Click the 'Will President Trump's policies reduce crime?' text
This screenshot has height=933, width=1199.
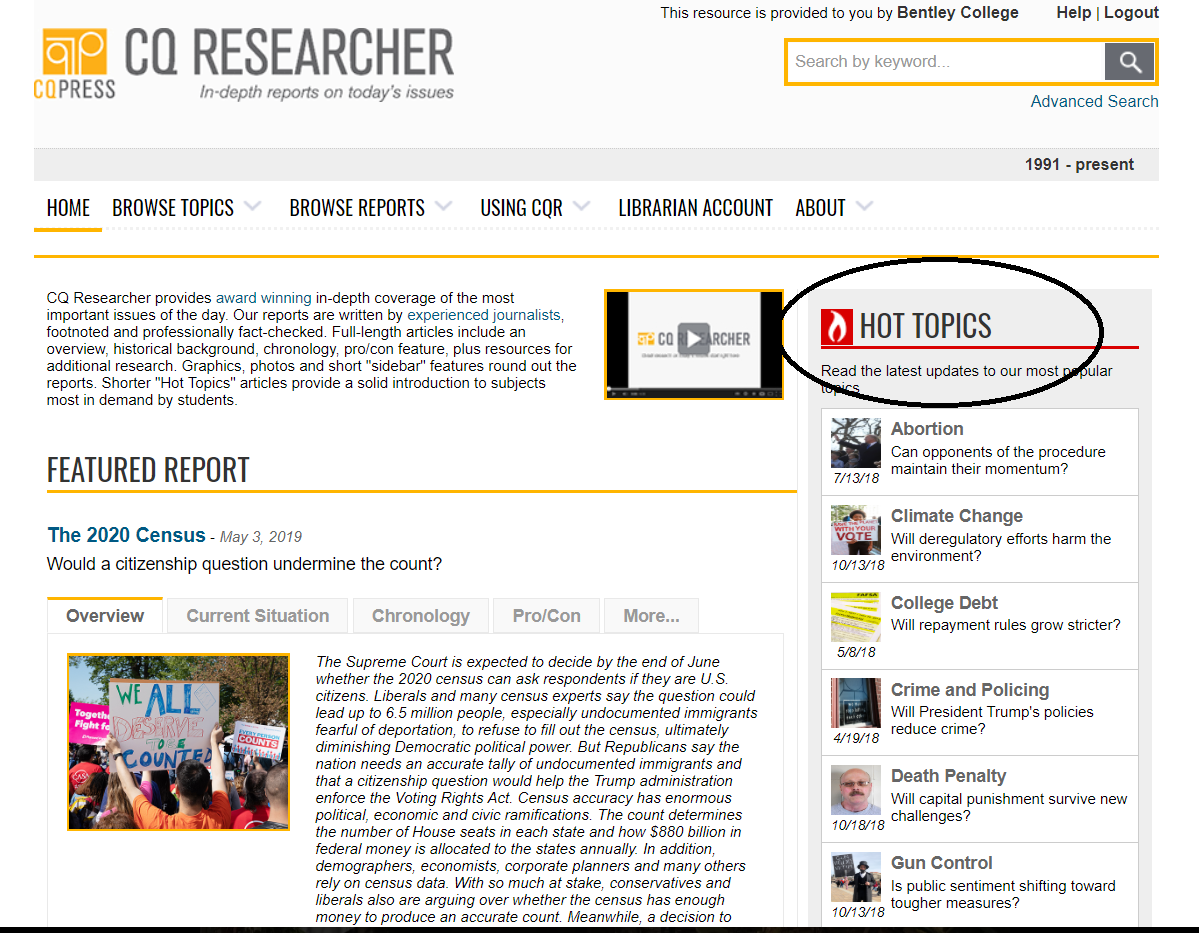pos(992,720)
